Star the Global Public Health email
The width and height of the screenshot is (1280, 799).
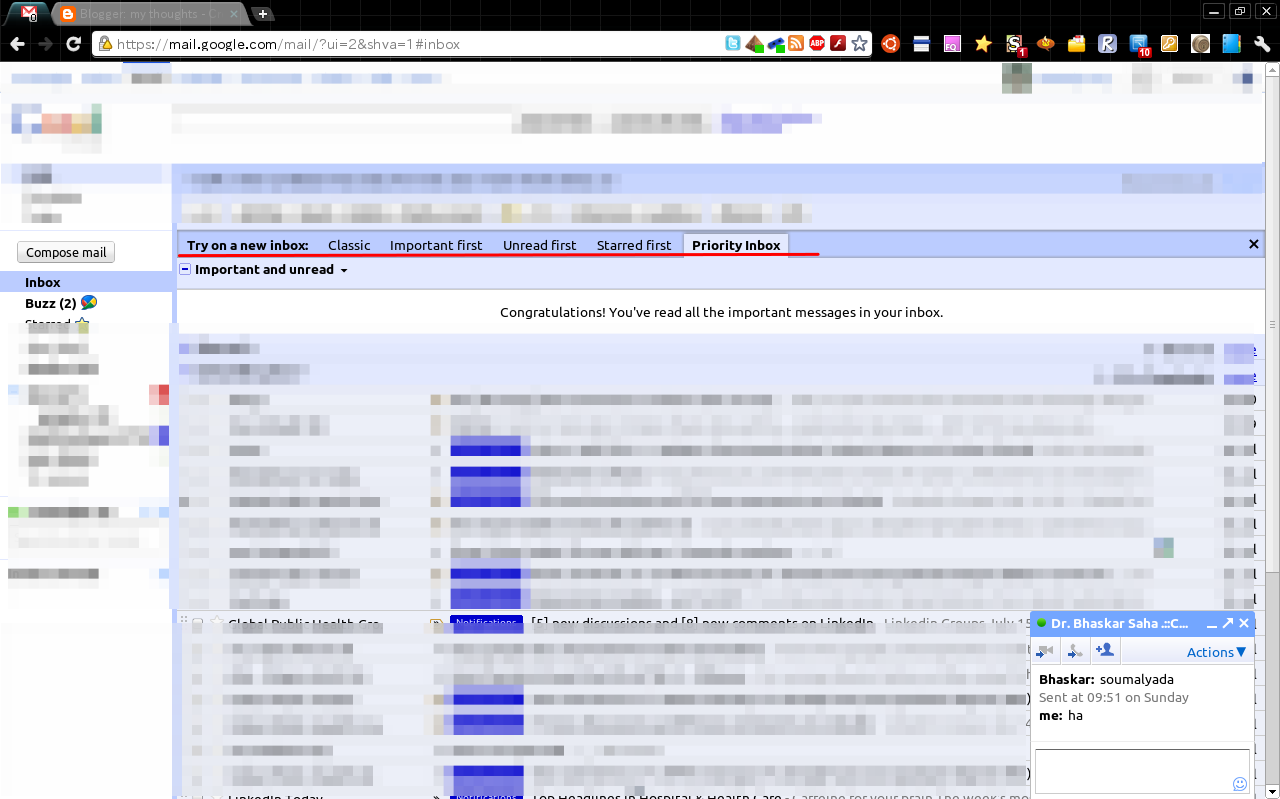(x=216, y=622)
